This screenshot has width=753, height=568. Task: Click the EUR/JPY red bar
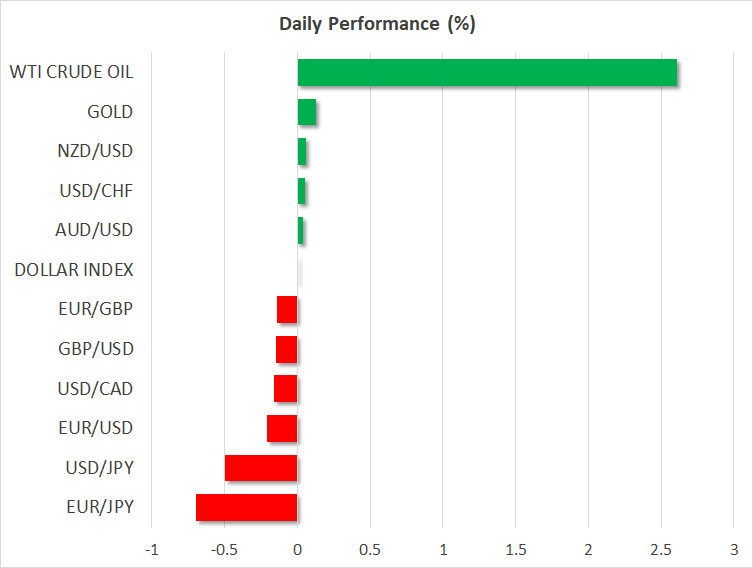coord(247,508)
